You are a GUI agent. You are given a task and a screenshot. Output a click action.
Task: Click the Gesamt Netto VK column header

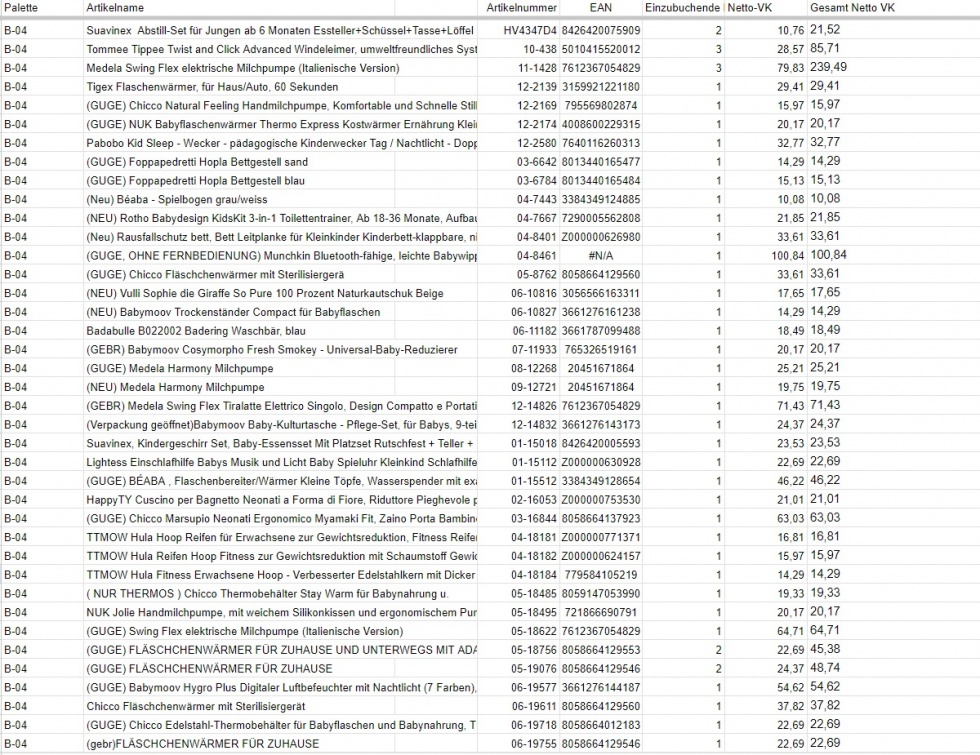pos(852,8)
